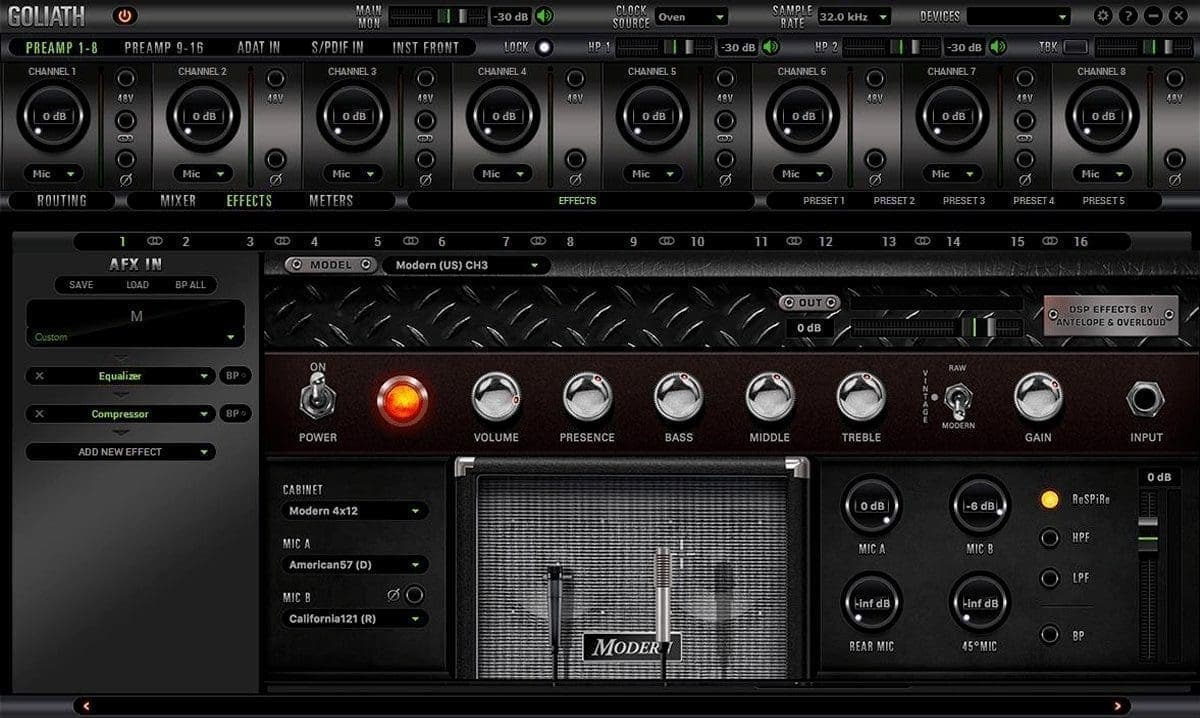Open the settings gear icon
Image resolution: width=1200 pixels, height=718 pixels.
(1103, 16)
